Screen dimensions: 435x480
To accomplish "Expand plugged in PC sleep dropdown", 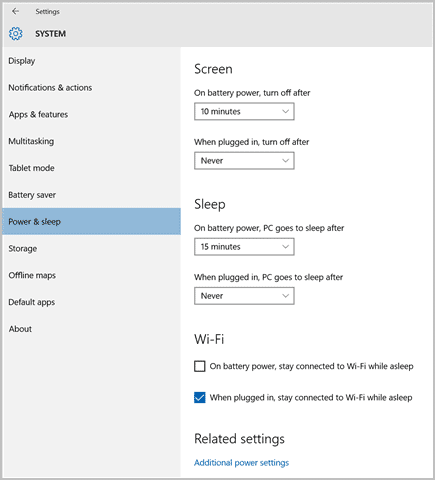I will click(244, 296).
